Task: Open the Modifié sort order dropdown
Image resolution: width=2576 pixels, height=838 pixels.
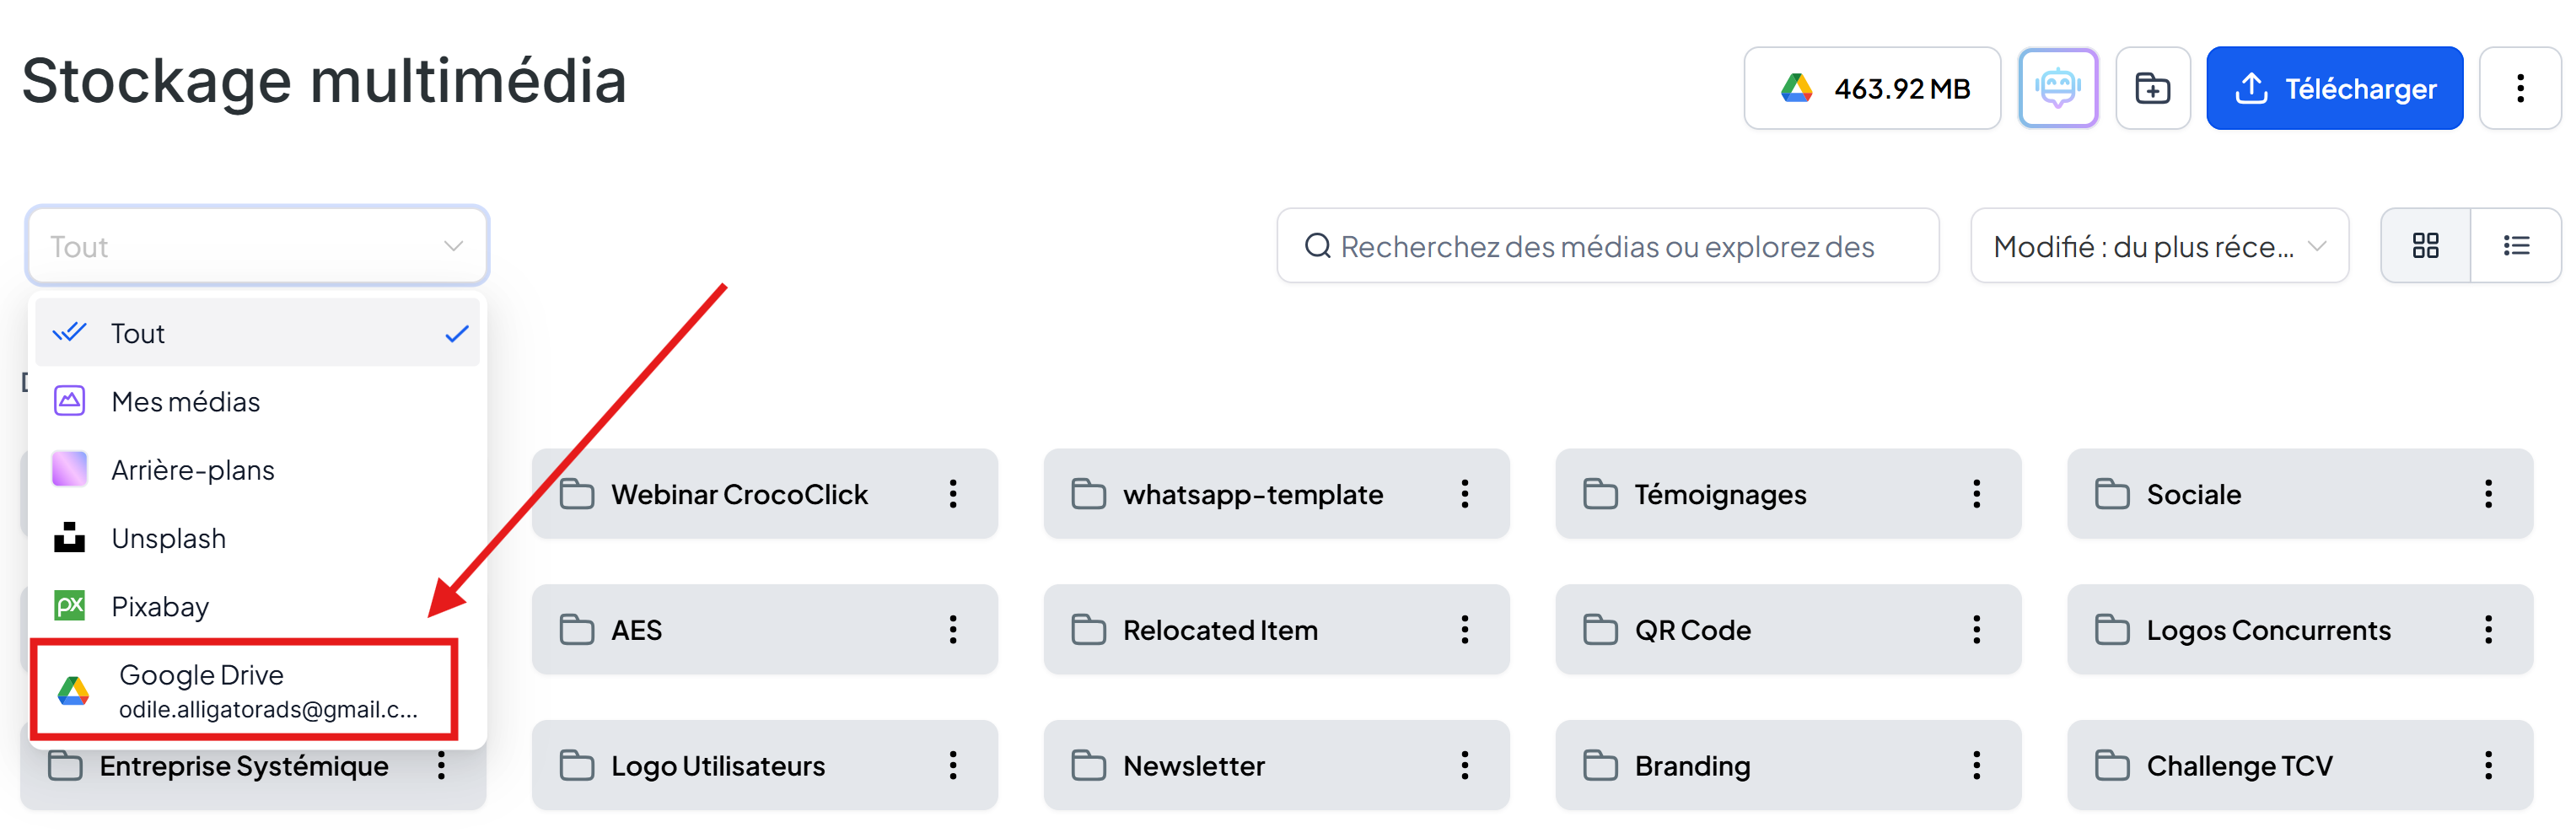Action: 2158,246
